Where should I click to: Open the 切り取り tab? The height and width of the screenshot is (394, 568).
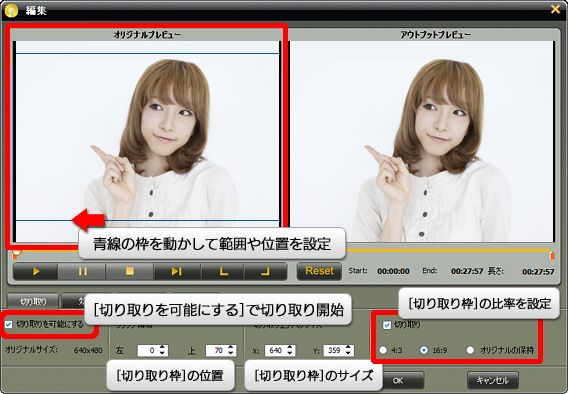click(33, 301)
